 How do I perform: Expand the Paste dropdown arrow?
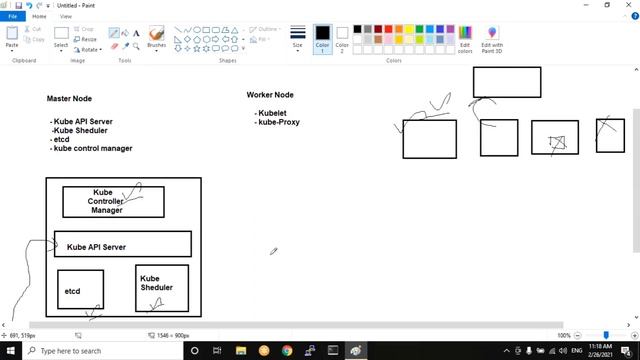(12, 51)
